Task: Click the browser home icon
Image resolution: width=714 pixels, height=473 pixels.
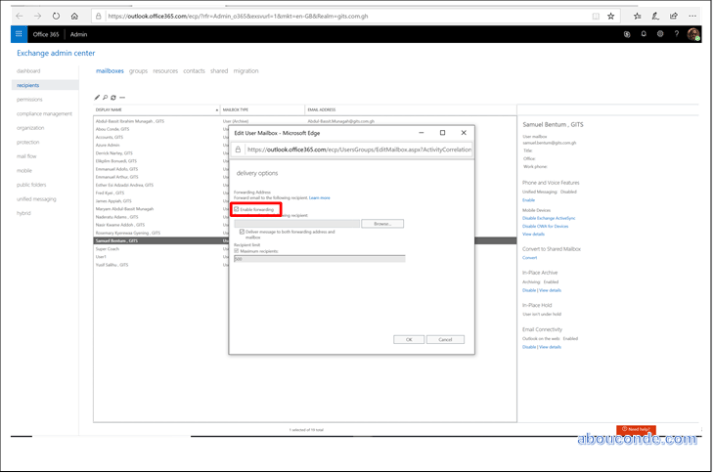Action: [x=75, y=16]
